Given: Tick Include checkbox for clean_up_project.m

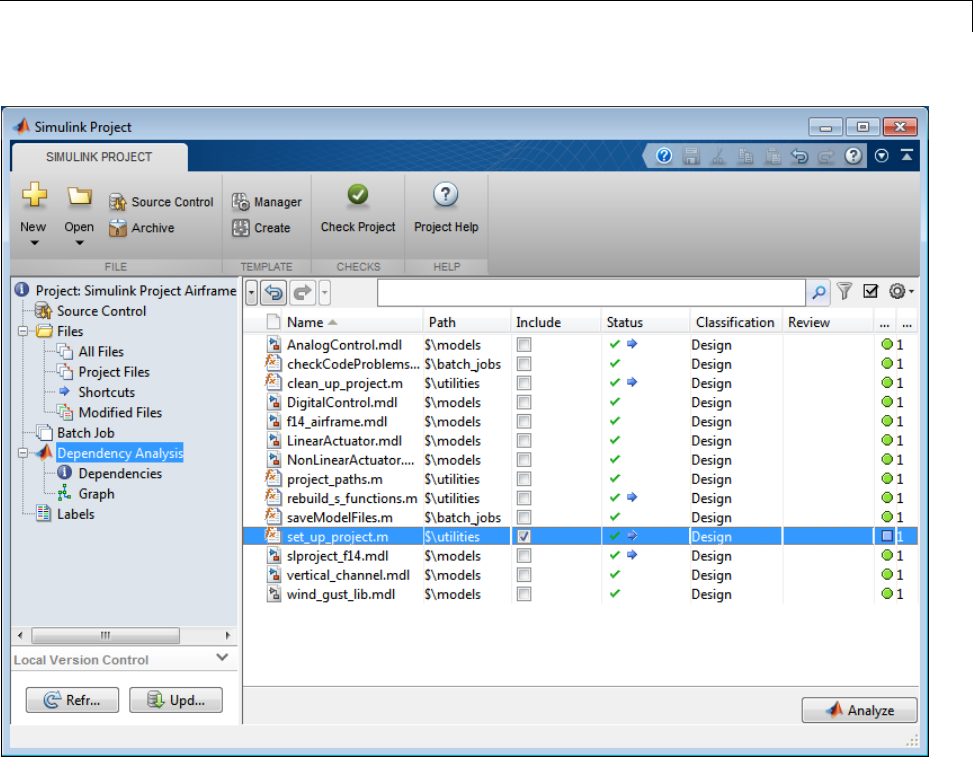Looking at the screenshot, I should (x=524, y=383).
